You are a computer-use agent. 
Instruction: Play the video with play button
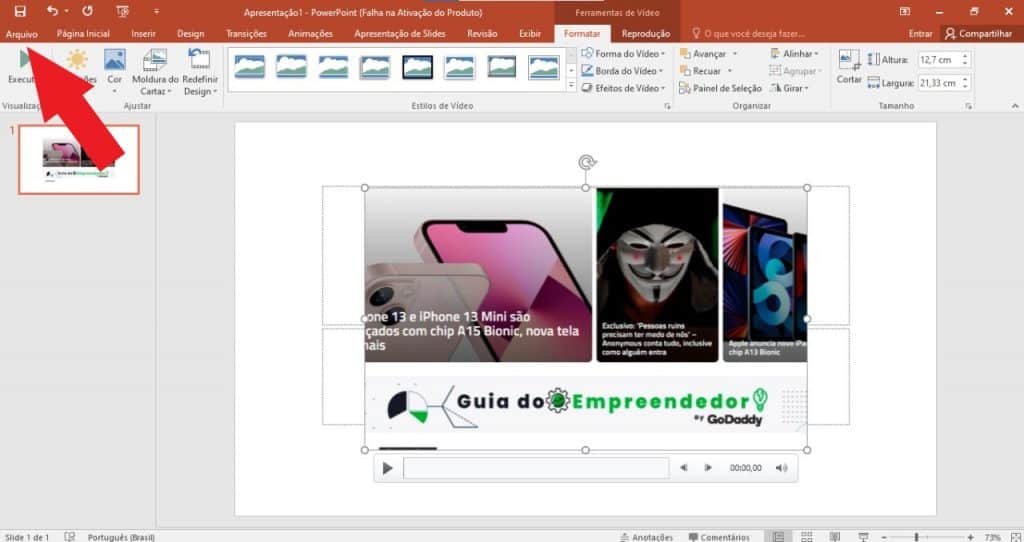click(387, 468)
